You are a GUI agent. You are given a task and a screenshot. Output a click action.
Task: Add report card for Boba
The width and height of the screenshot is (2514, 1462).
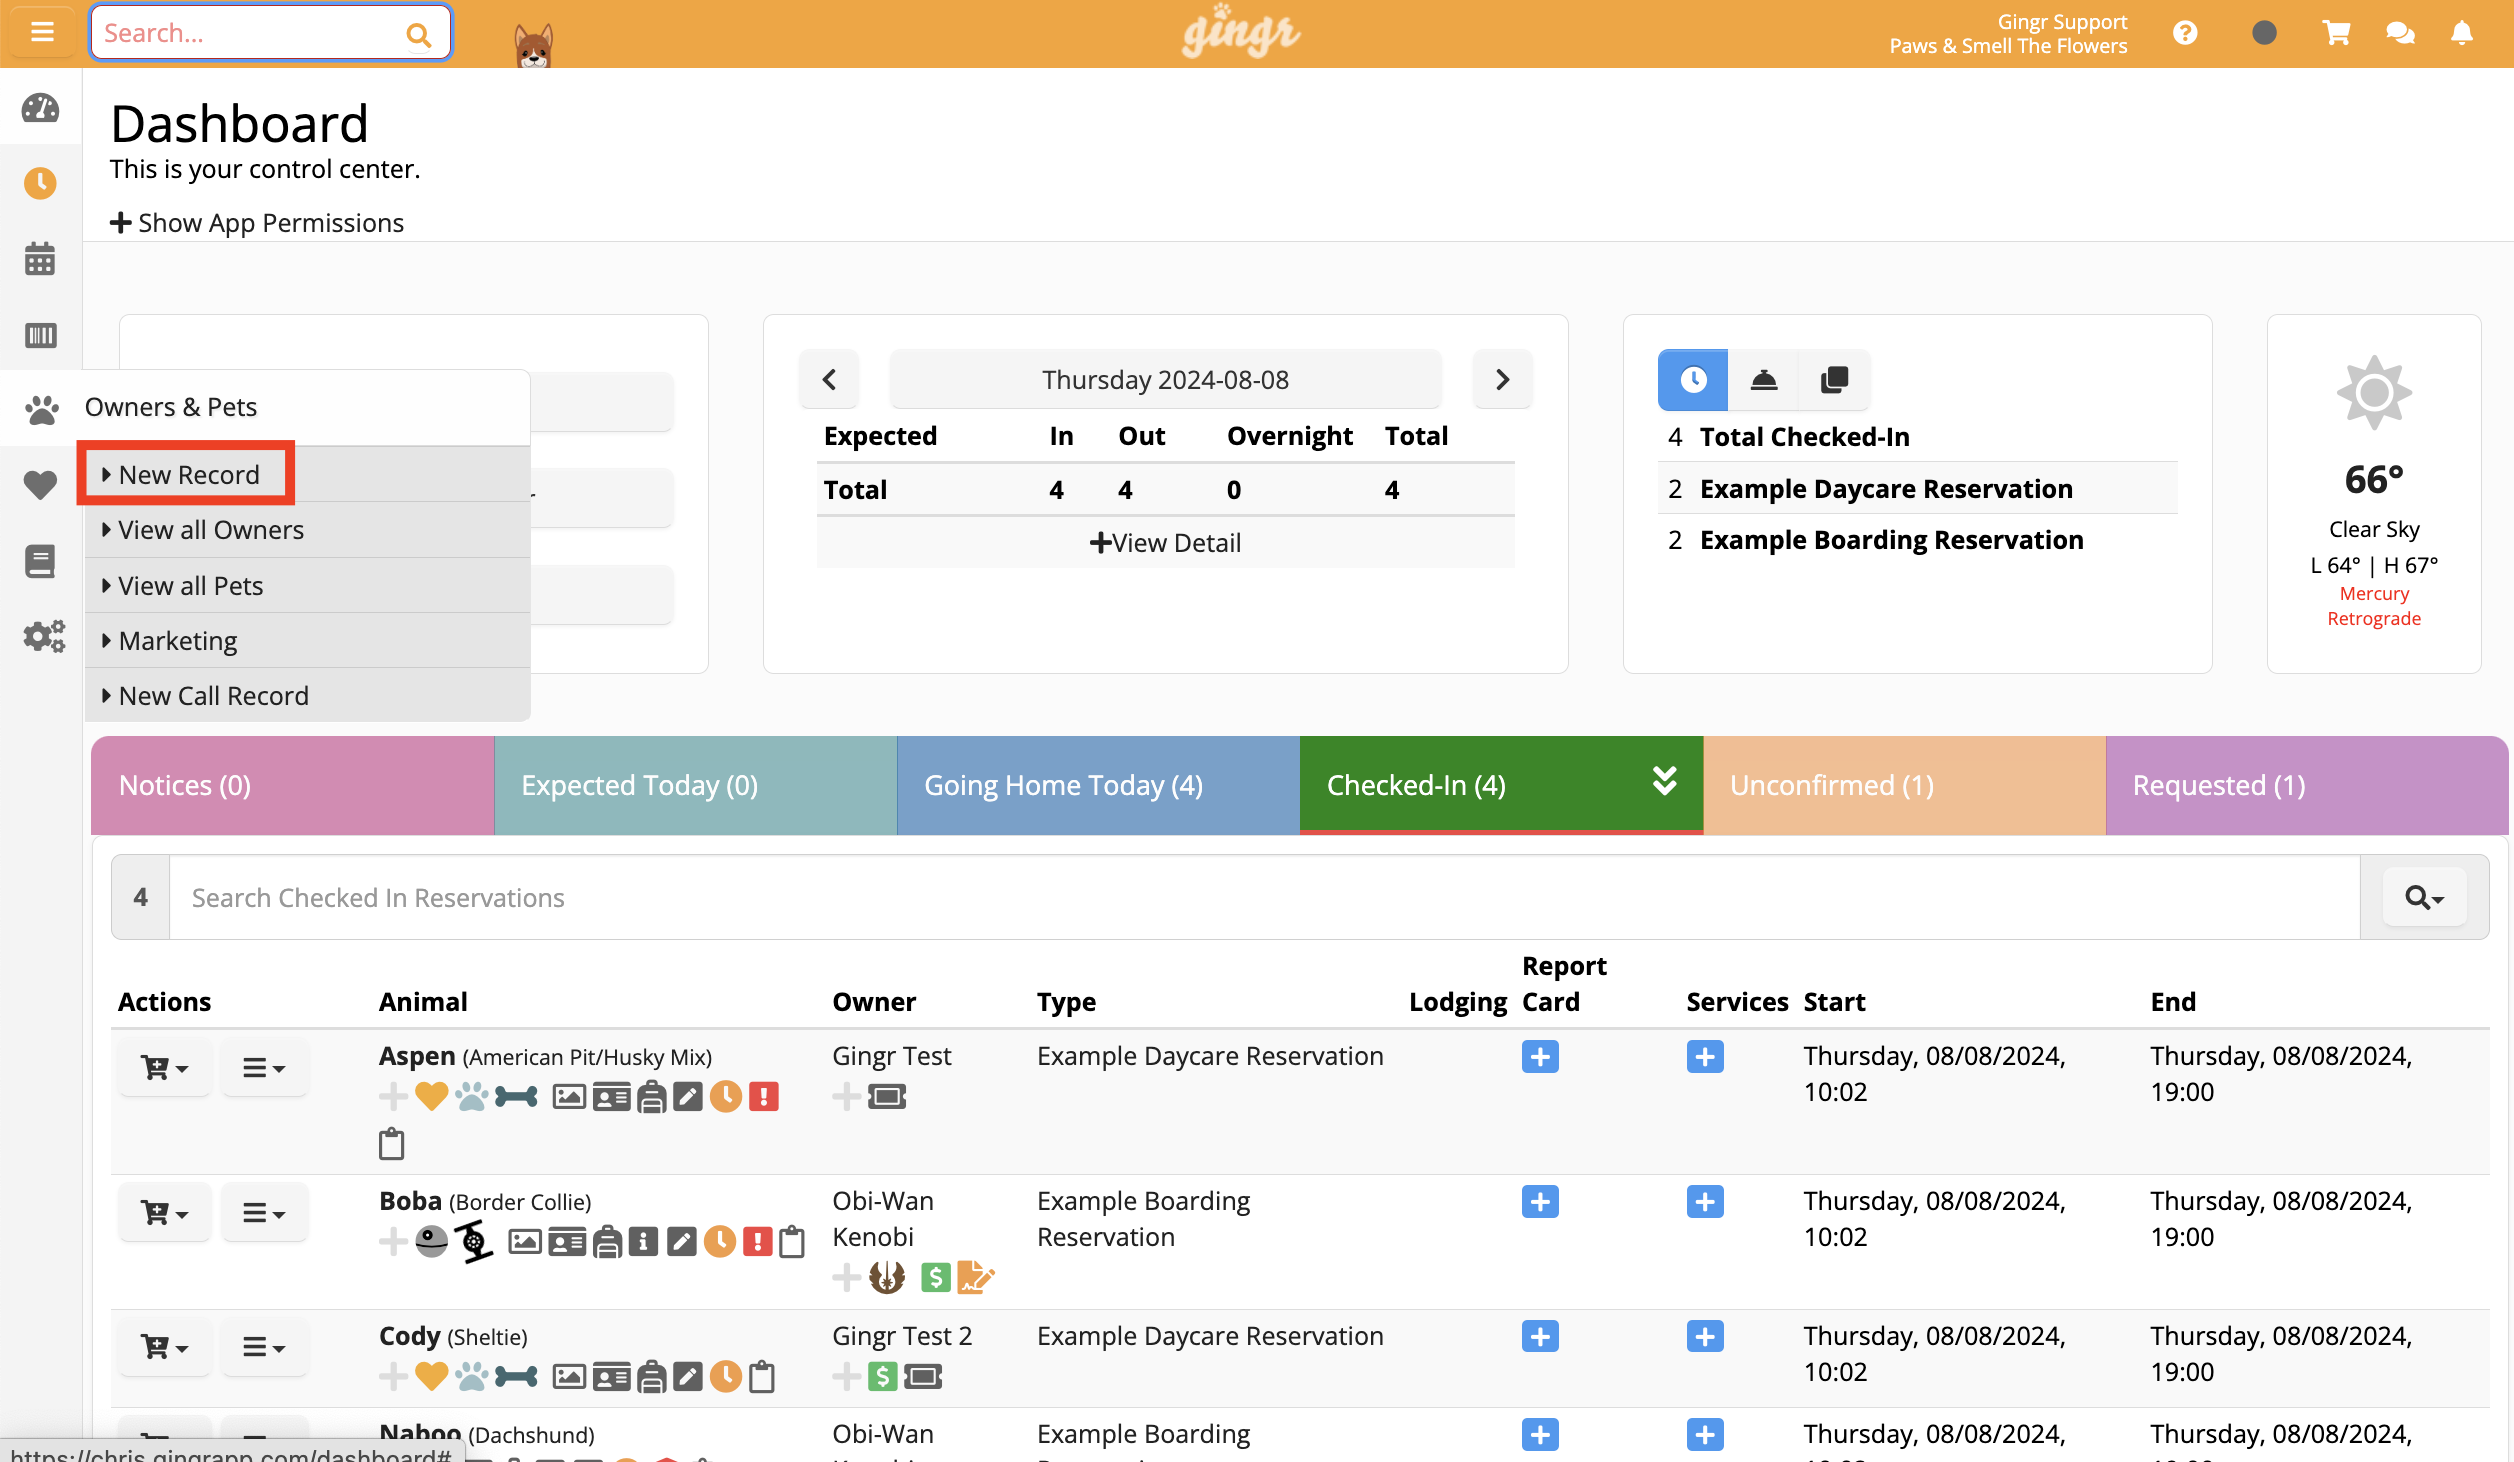point(1540,1201)
